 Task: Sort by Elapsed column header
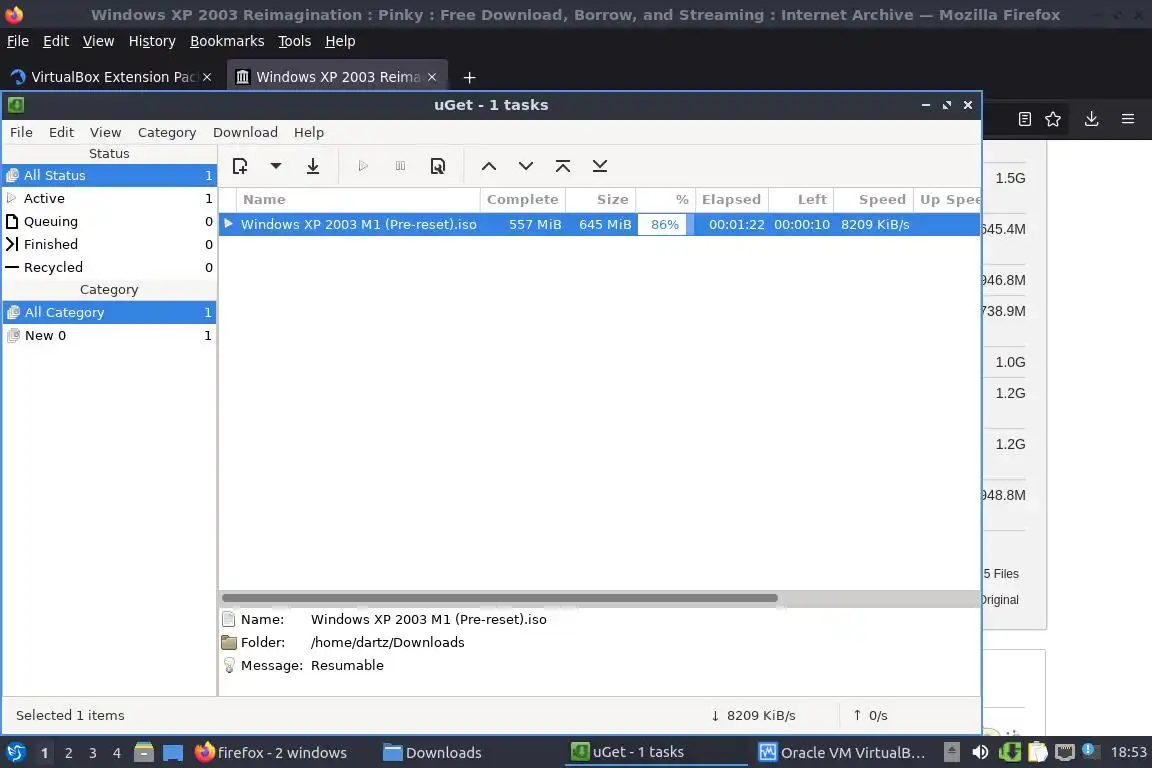coord(732,199)
